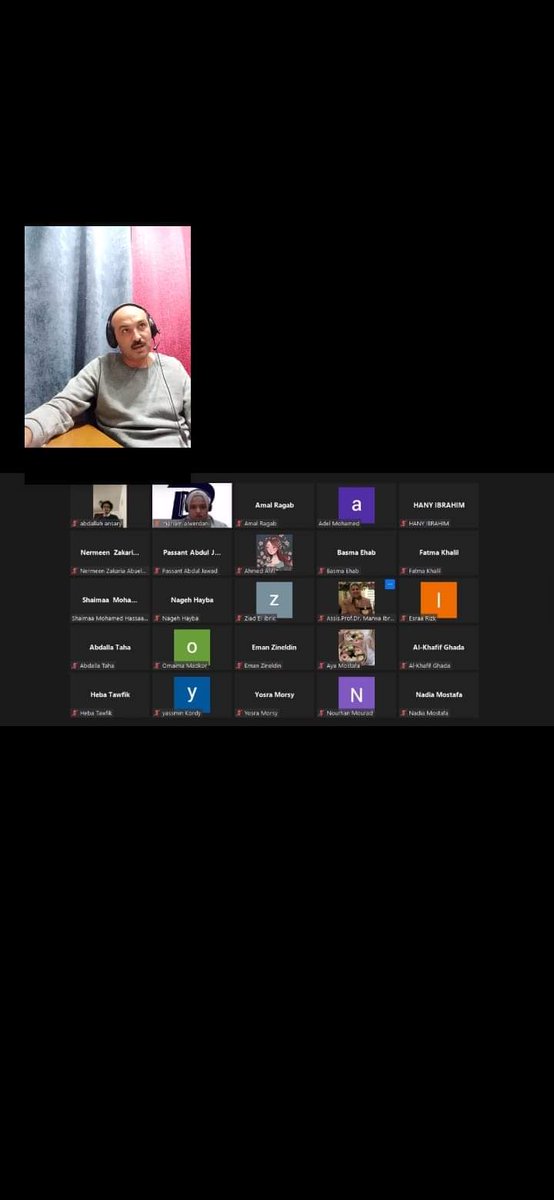Click the muted mic icon beside Yosra Morsy's label

click(240, 713)
